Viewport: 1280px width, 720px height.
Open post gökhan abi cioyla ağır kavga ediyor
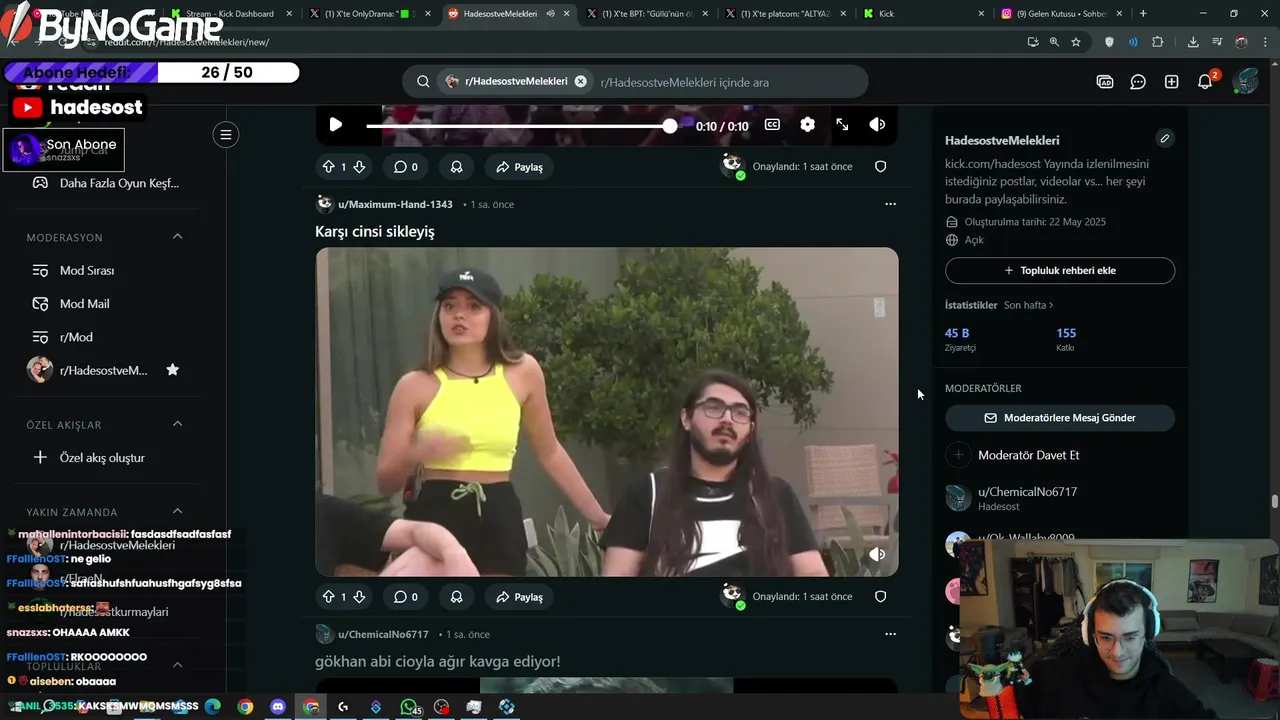(438, 661)
